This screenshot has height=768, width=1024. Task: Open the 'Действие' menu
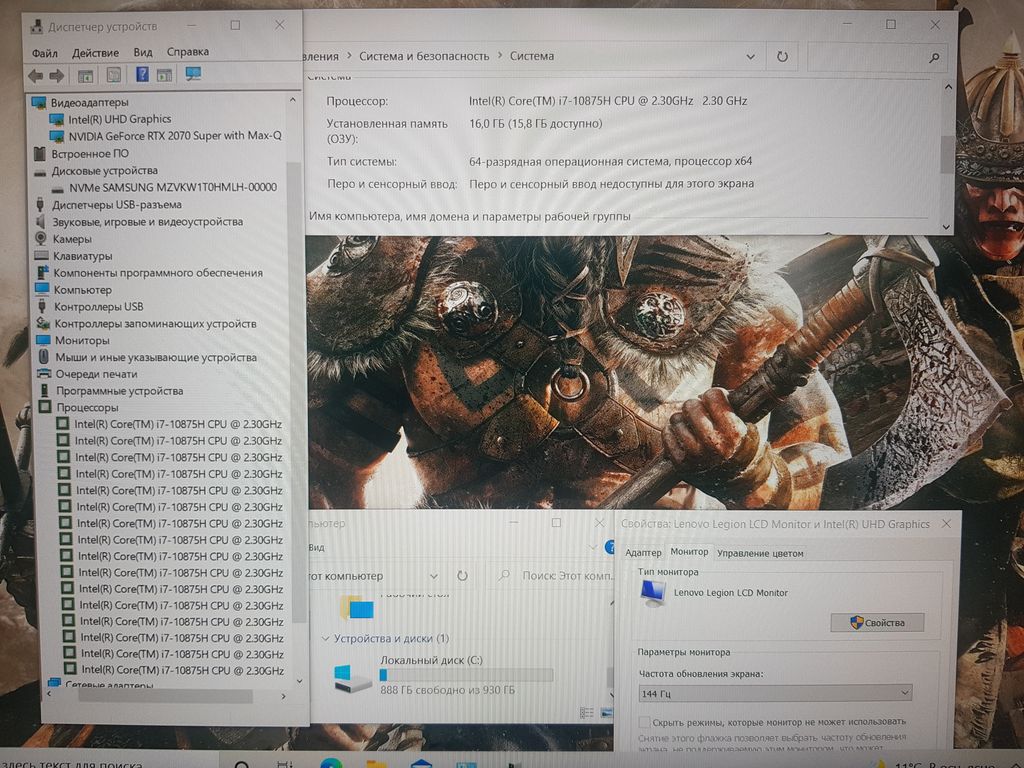[x=95, y=52]
